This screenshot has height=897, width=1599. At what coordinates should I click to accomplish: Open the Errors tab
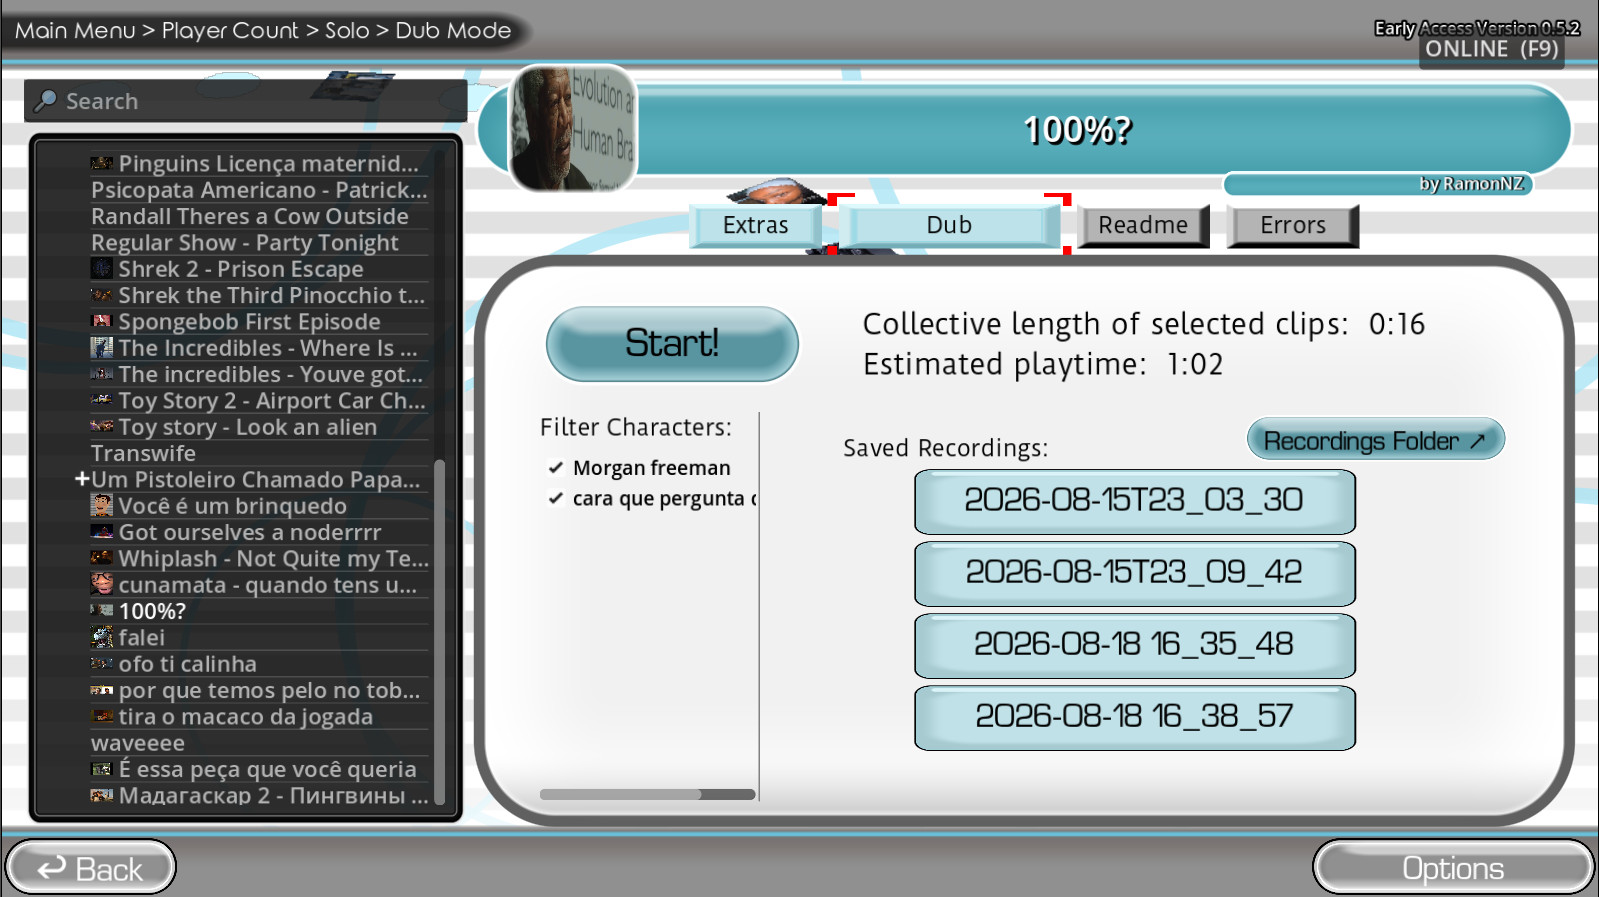[1293, 225]
